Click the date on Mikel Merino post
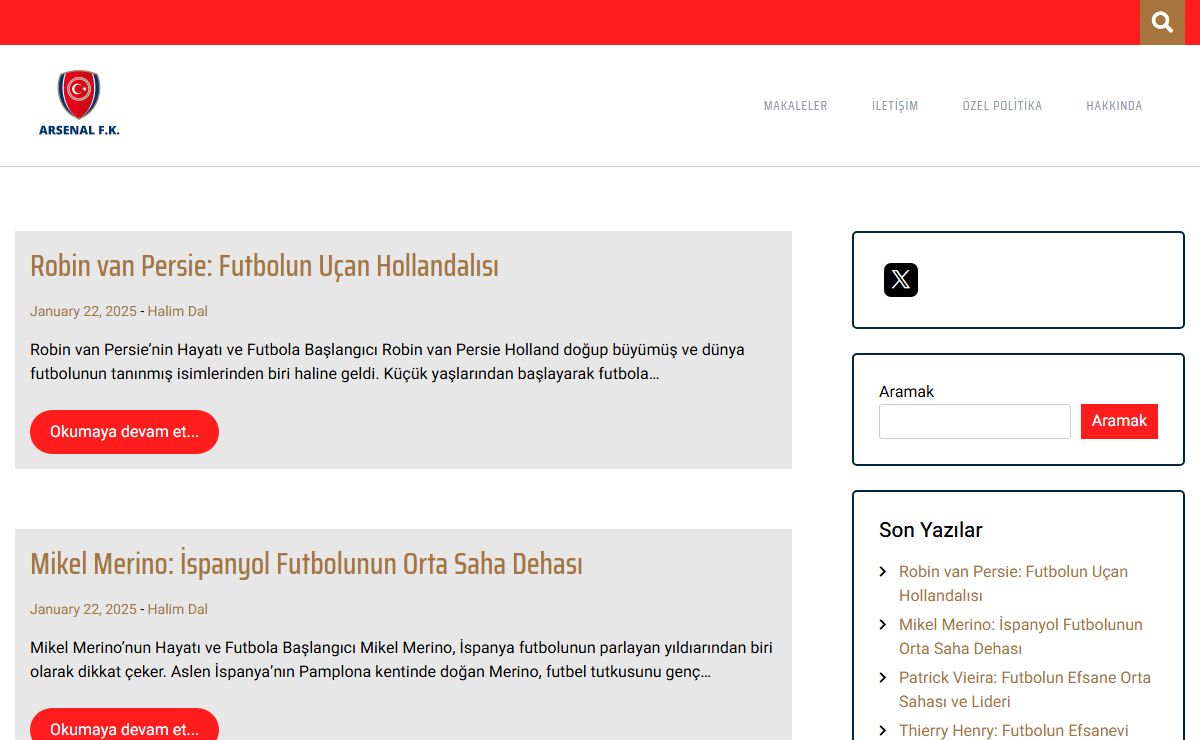1200x740 pixels. pos(83,609)
